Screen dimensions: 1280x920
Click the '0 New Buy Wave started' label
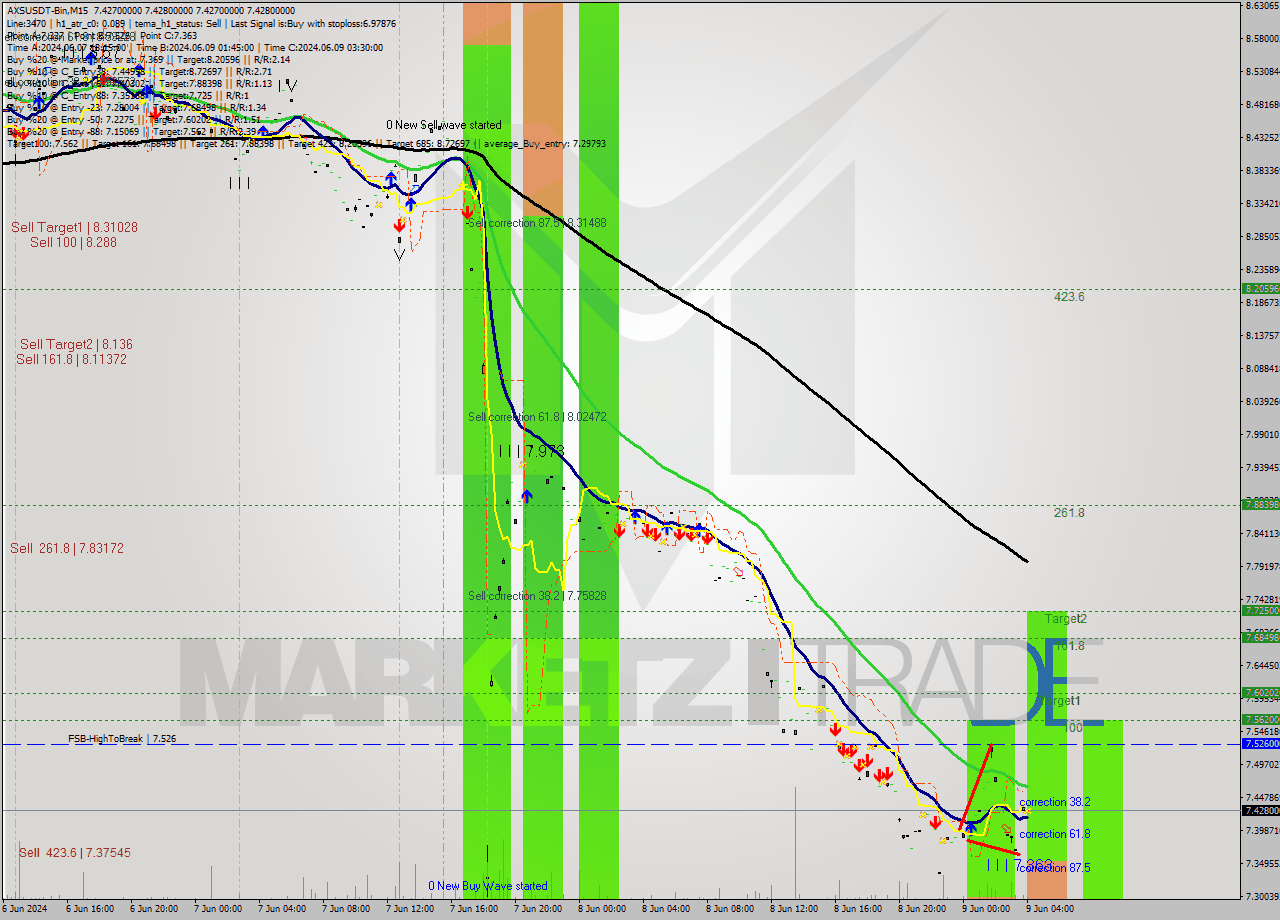point(488,886)
